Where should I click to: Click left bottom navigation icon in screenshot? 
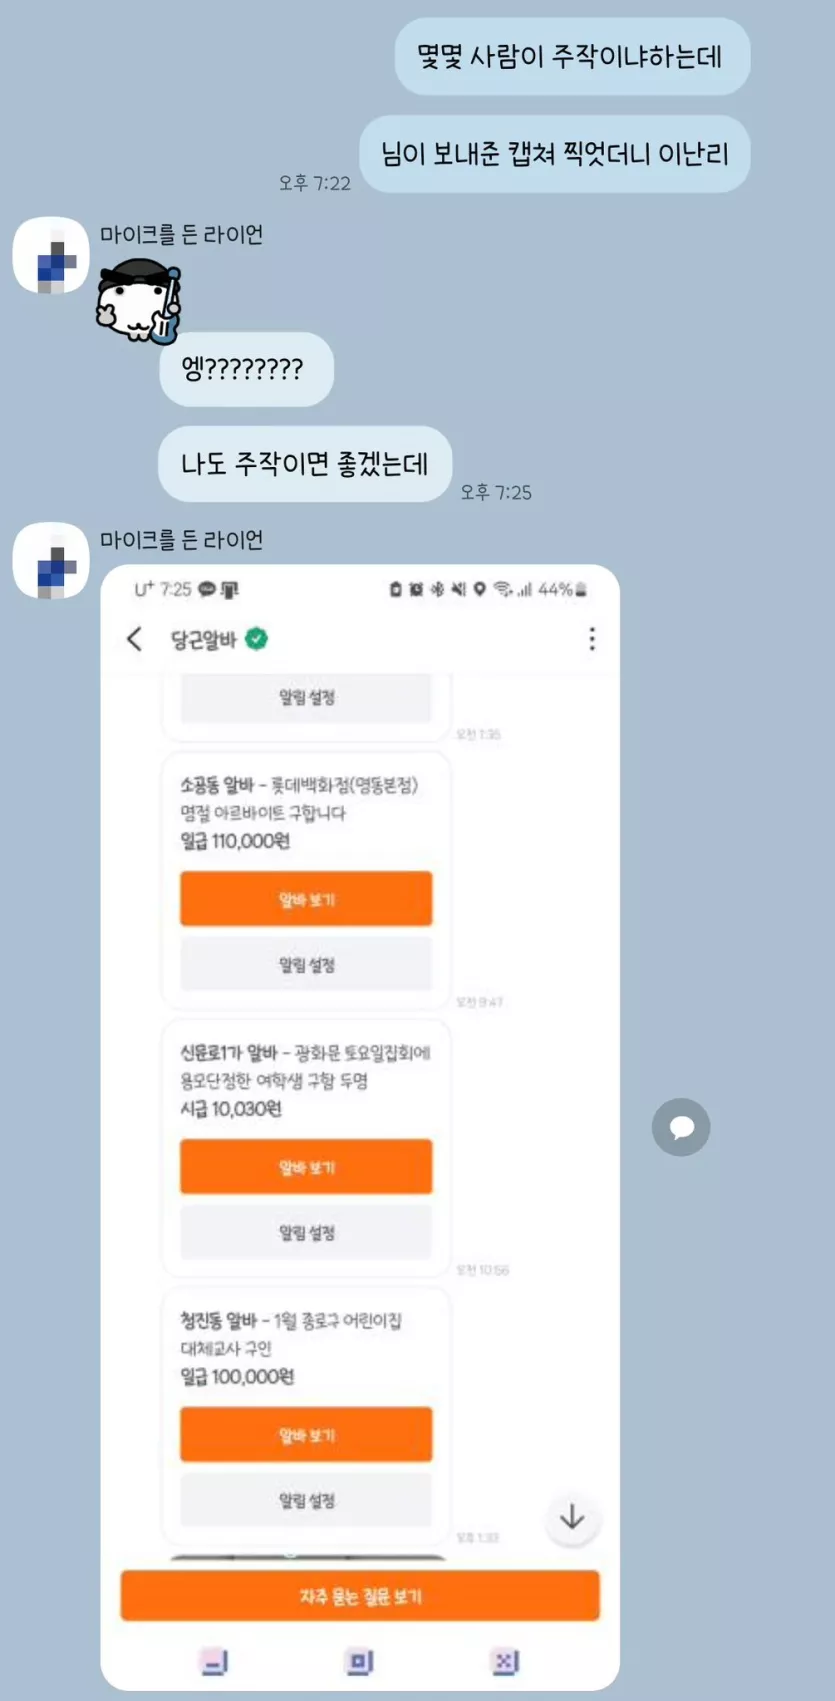pyautogui.click(x=215, y=1661)
